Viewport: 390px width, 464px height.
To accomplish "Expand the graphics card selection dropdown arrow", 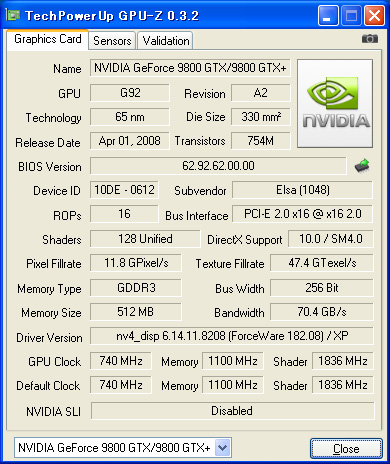I will pos(223,447).
